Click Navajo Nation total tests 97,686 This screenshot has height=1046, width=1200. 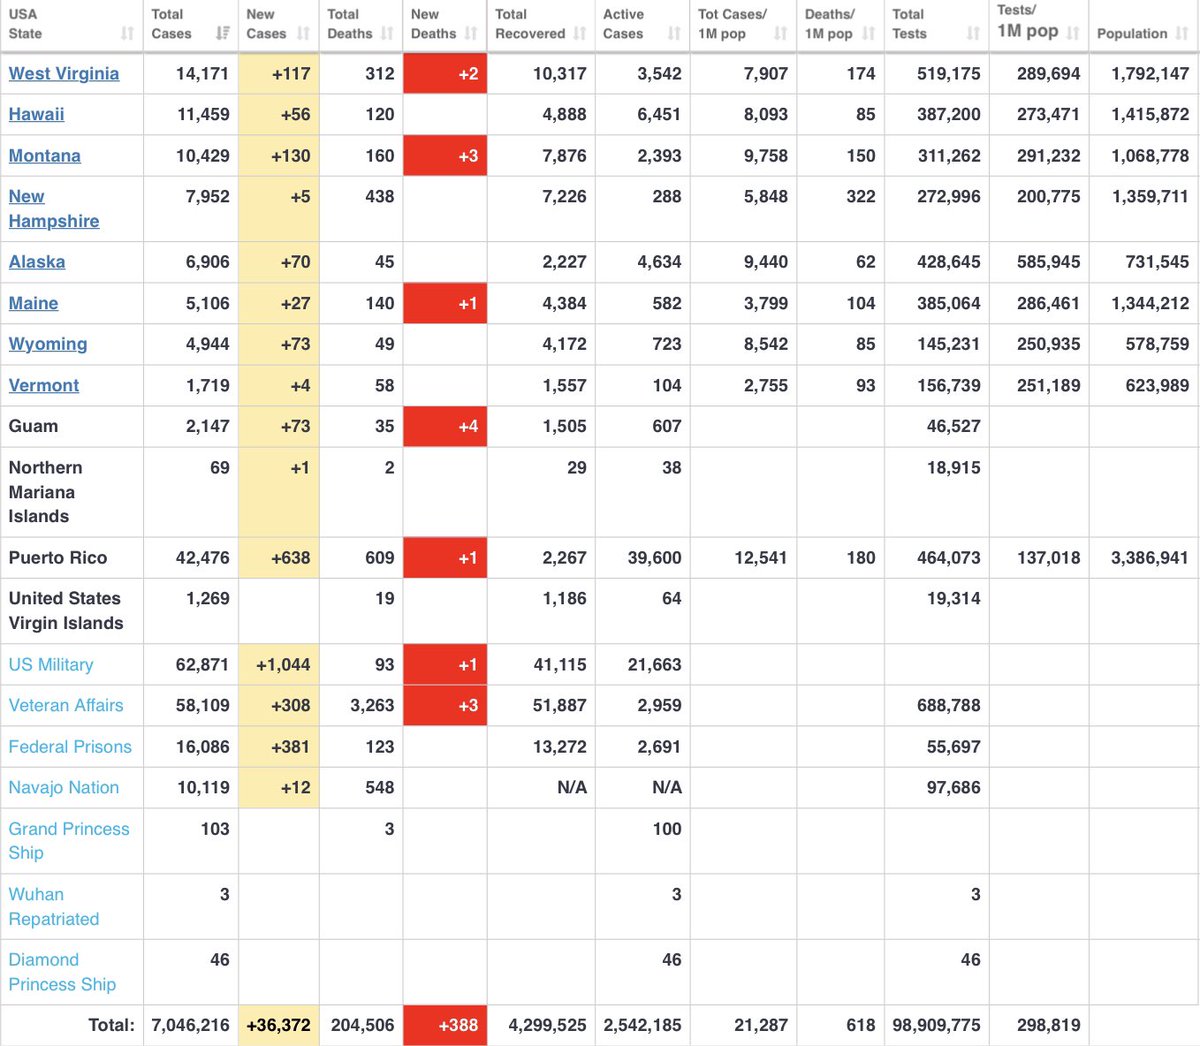[953, 787]
